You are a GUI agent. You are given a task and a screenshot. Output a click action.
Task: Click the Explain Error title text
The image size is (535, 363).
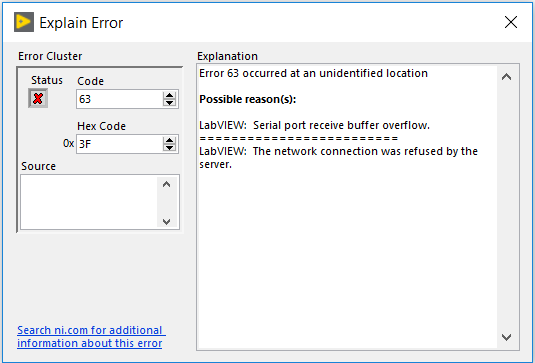tap(81, 23)
